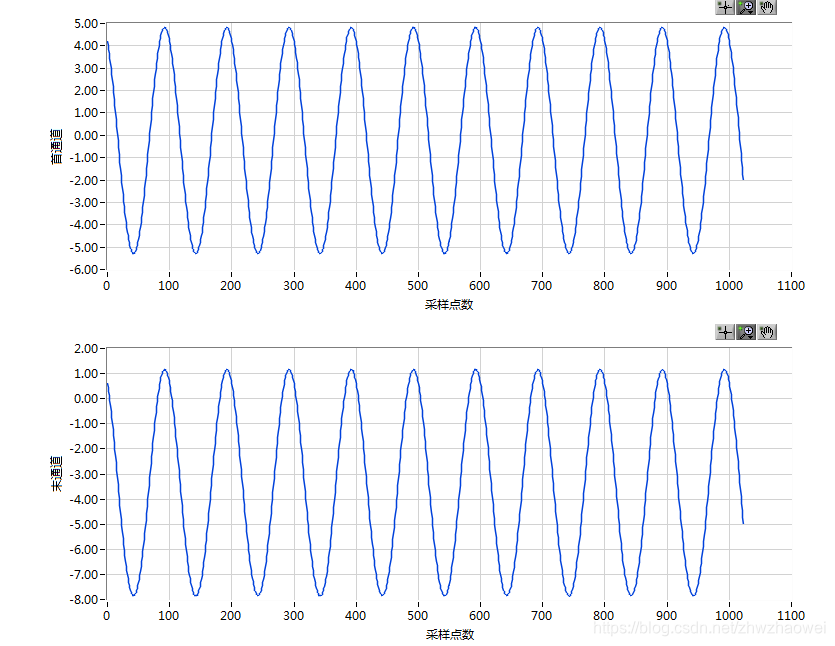835x646 pixels.
Task: Click the -4.00 tick on 末通道 y-axis
Action: tap(84, 500)
